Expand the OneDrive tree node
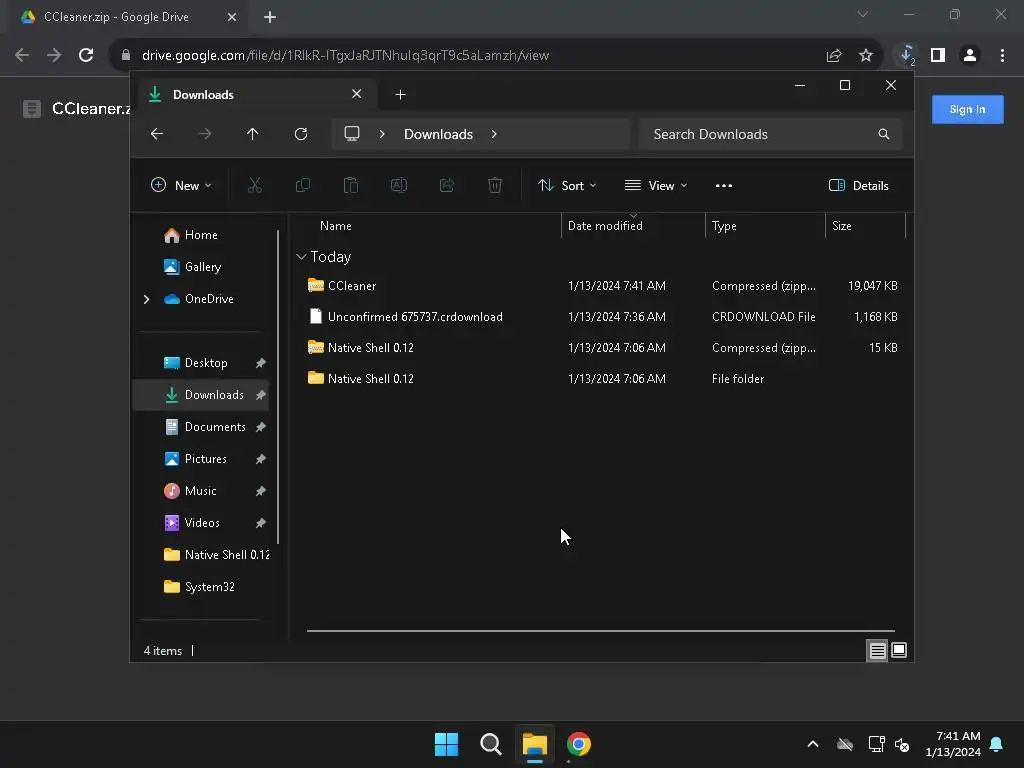 [x=146, y=299]
